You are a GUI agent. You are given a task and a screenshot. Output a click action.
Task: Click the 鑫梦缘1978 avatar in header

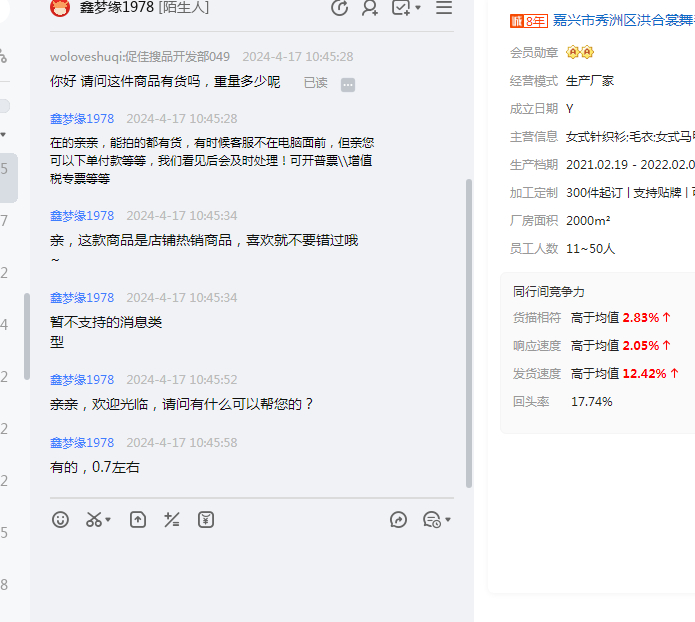[x=60, y=8]
